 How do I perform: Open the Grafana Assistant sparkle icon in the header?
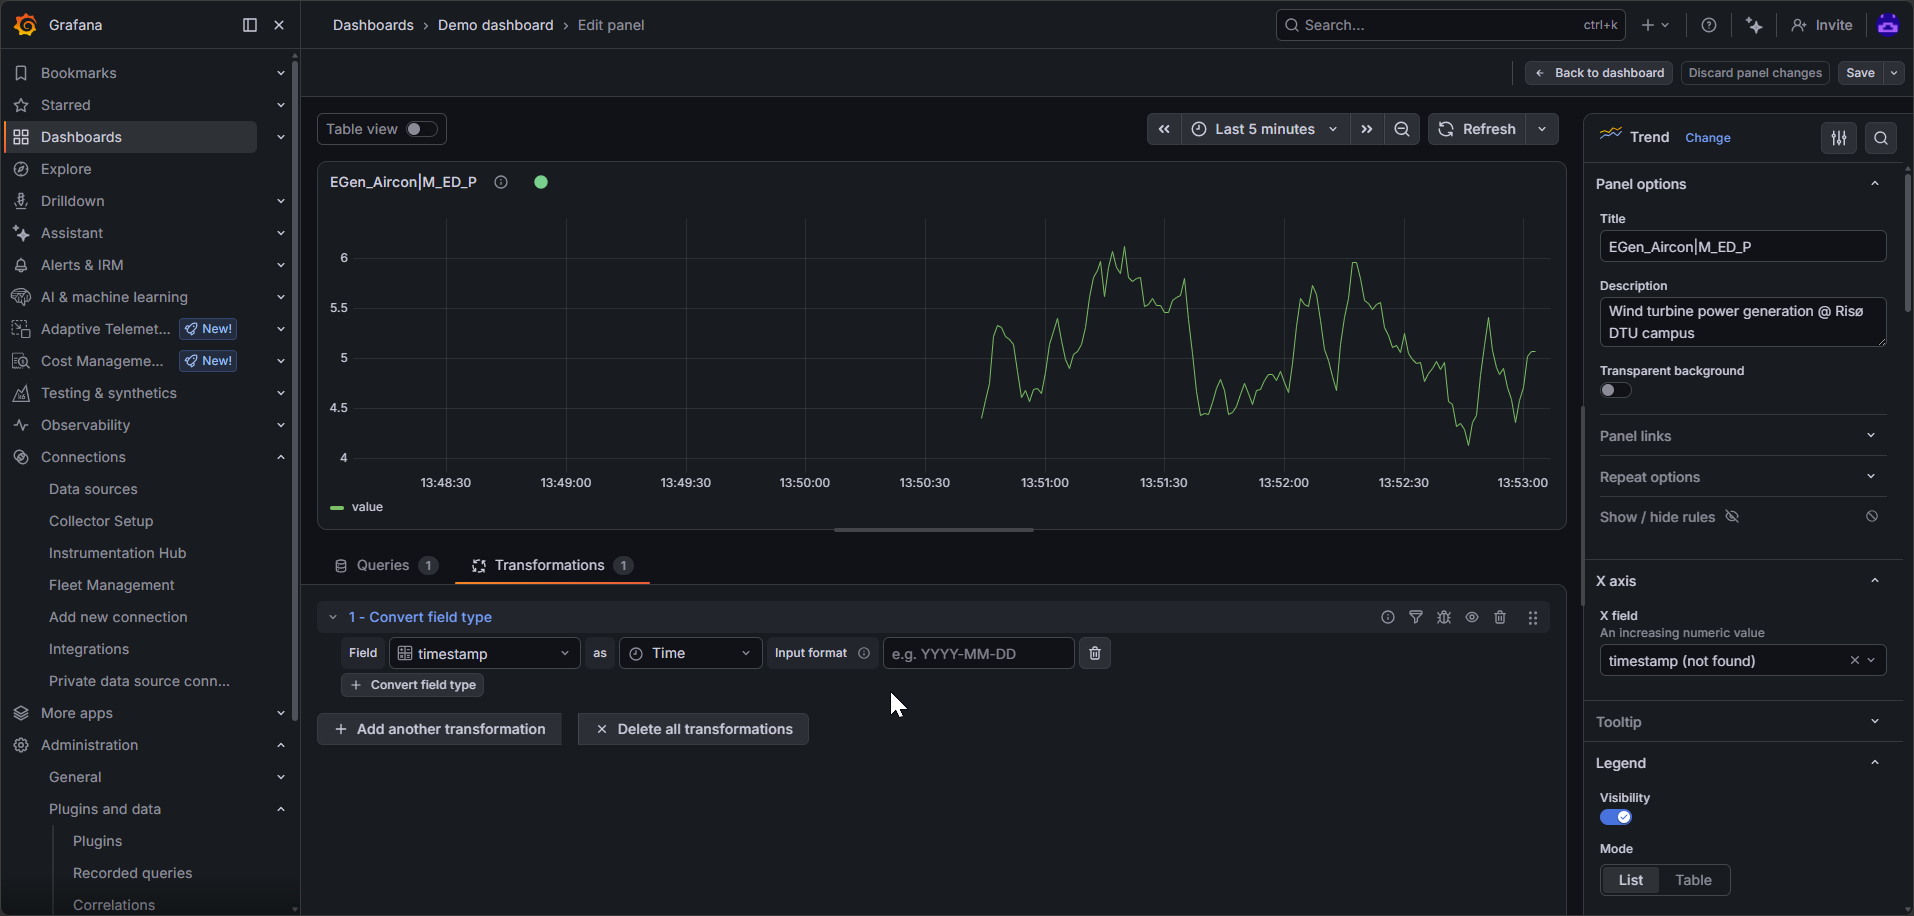click(x=1754, y=25)
